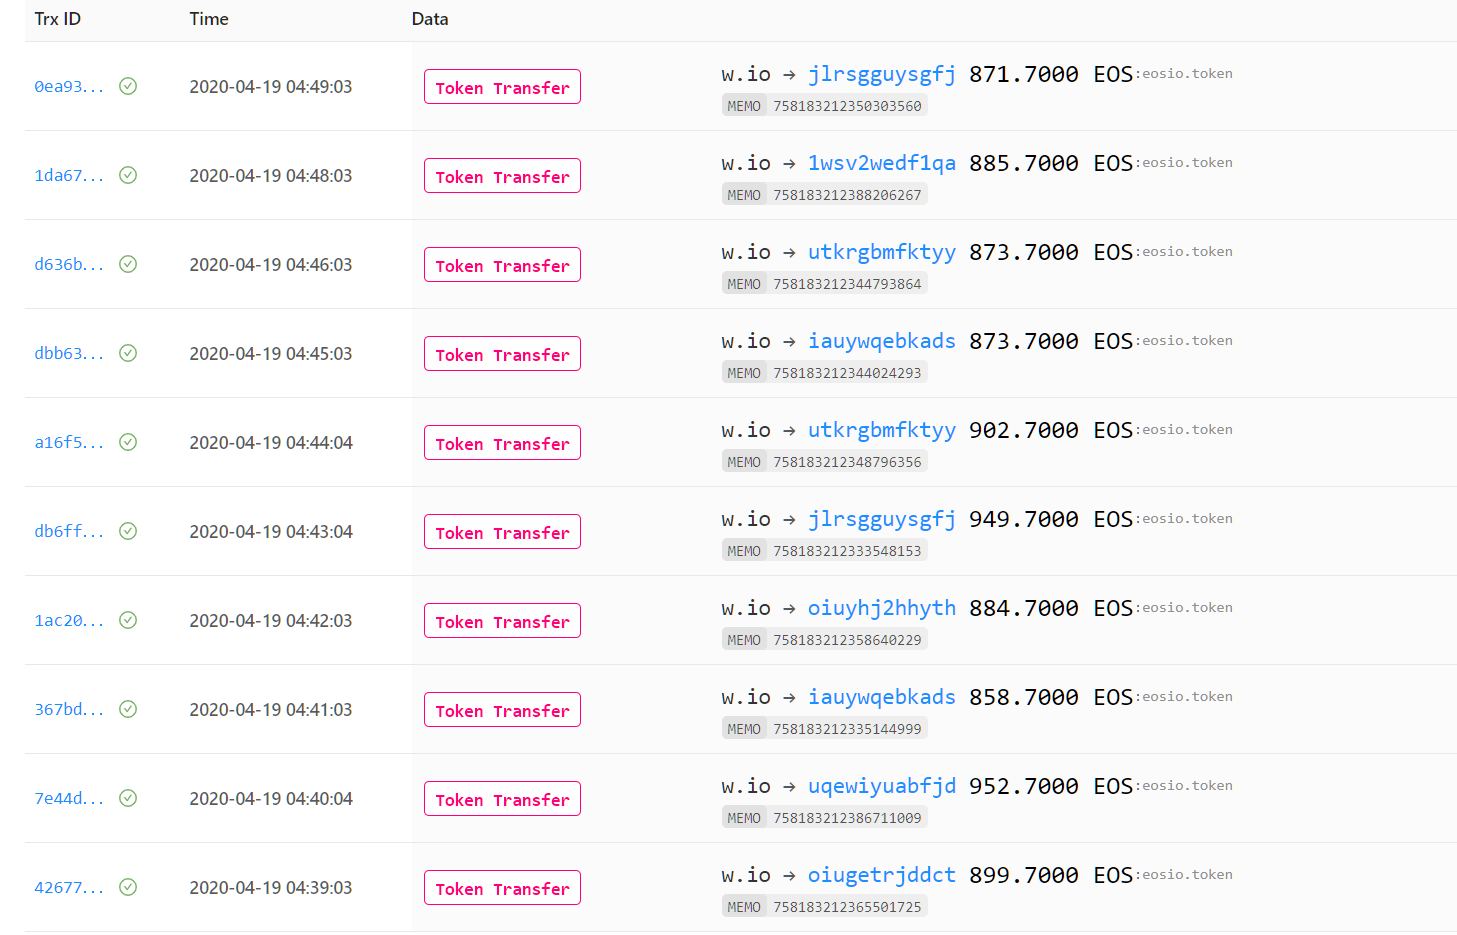Viewport: 1457px width, 935px height.
Task: Click the green check icon beside d636b...
Action: [x=128, y=264]
